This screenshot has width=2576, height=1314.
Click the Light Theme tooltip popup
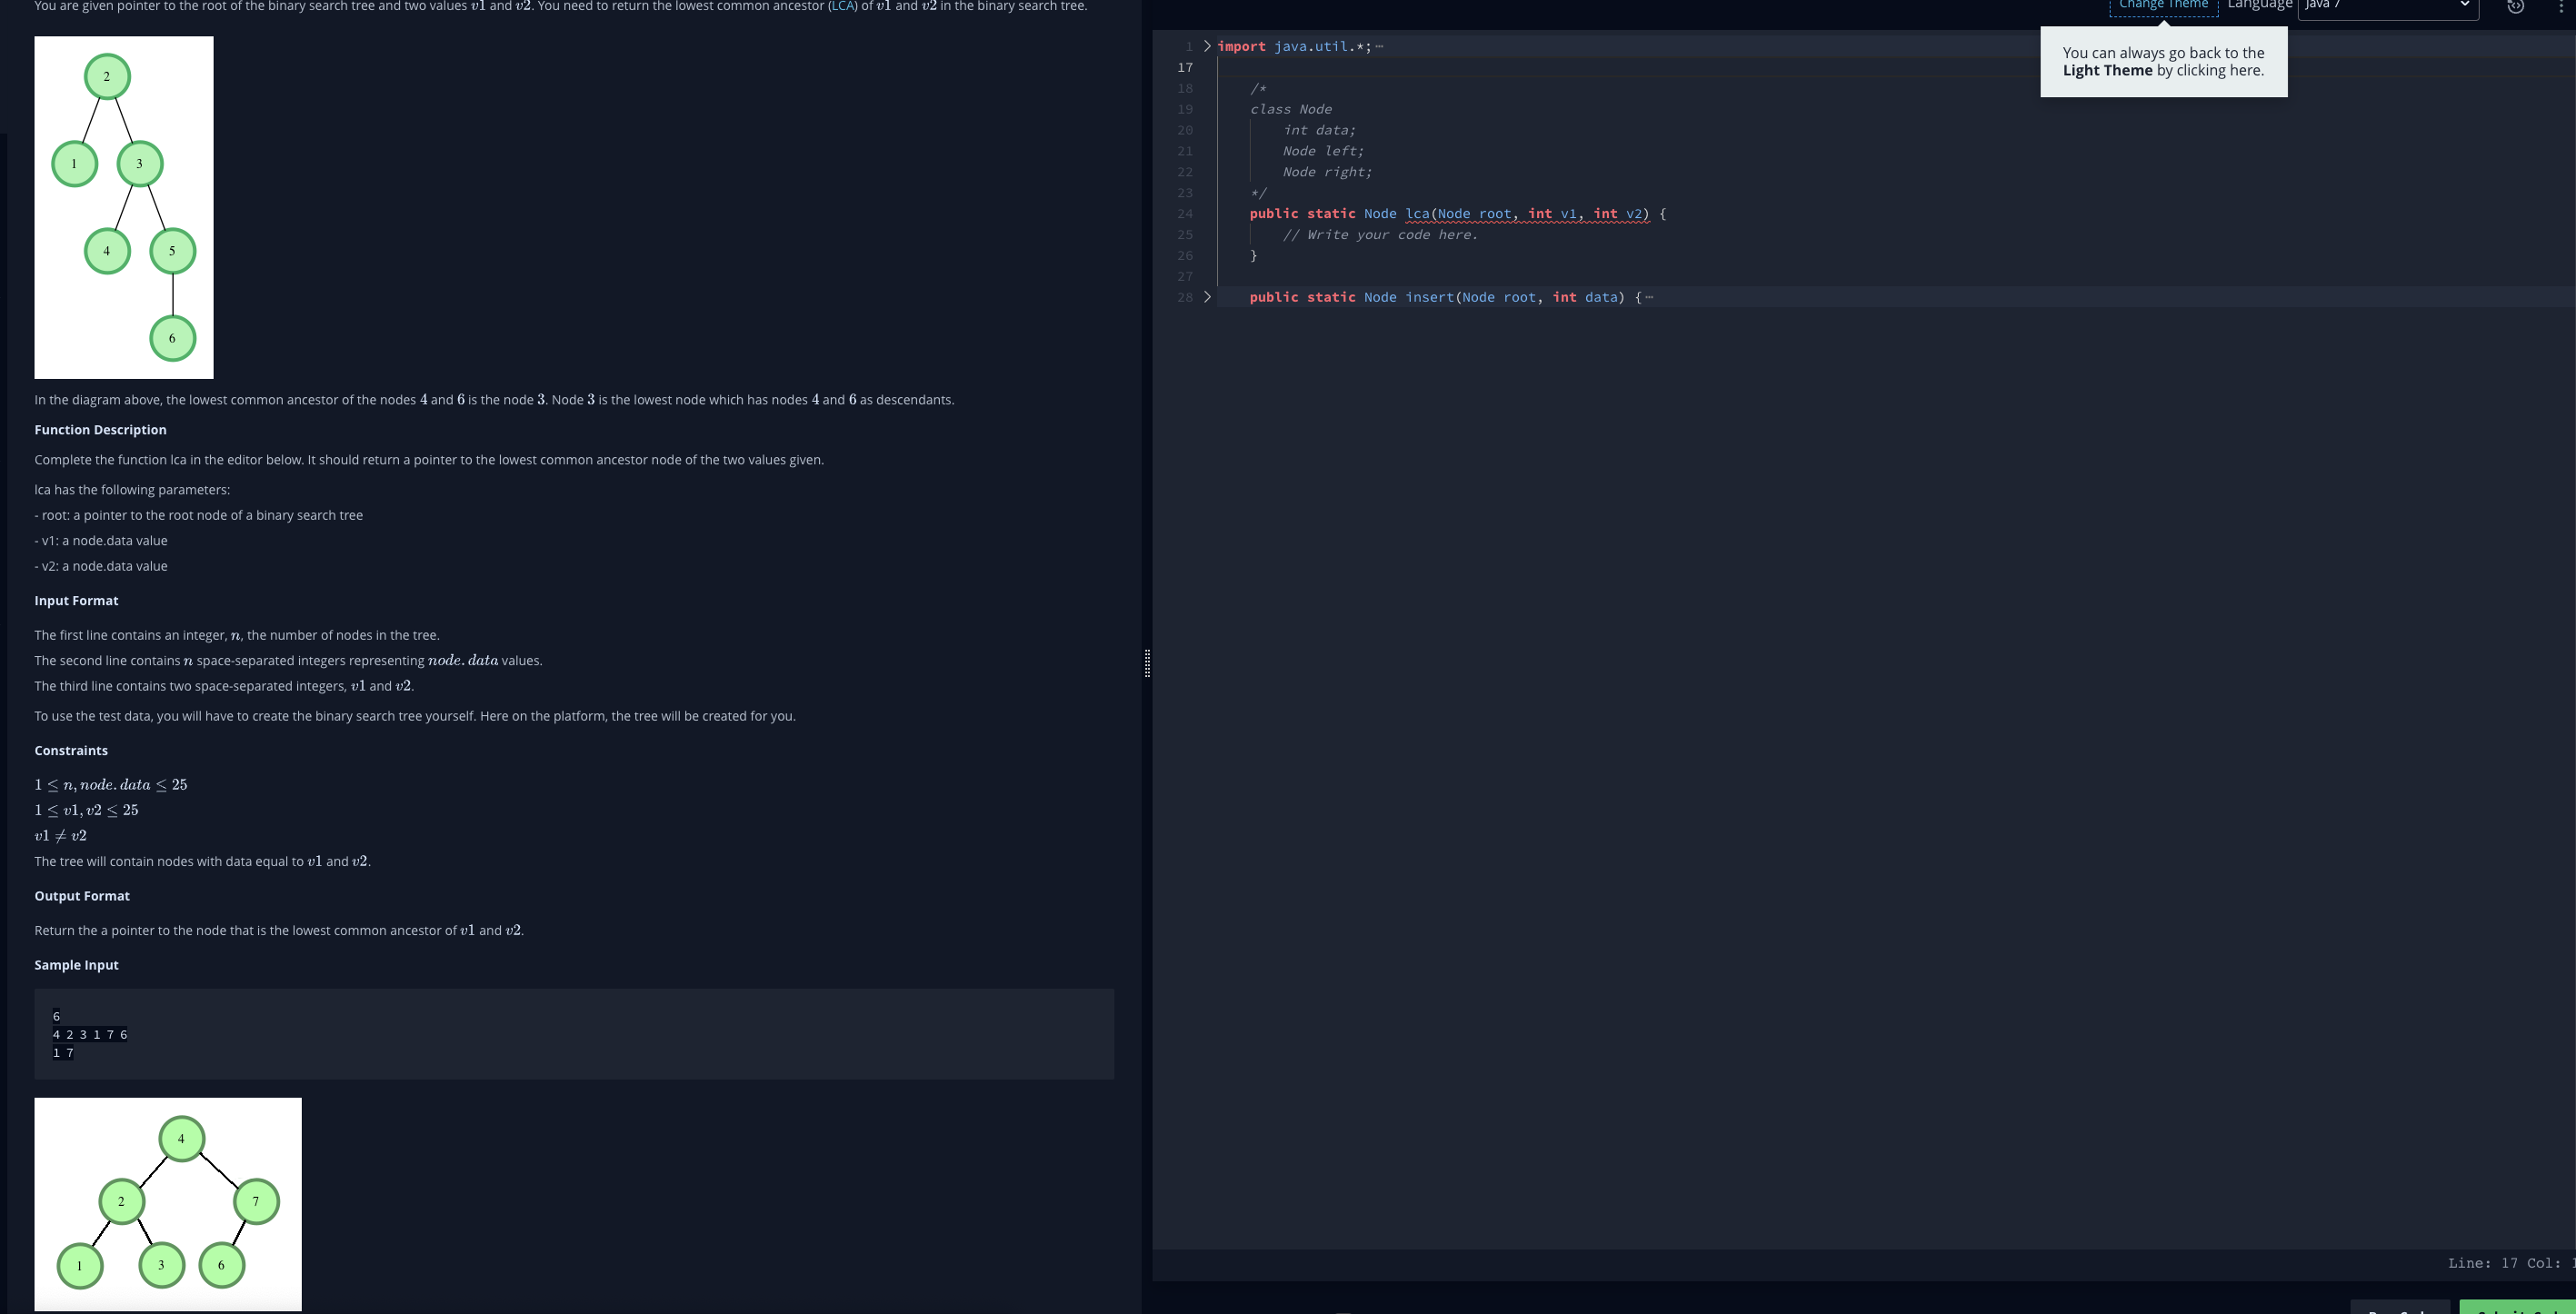pos(2163,62)
